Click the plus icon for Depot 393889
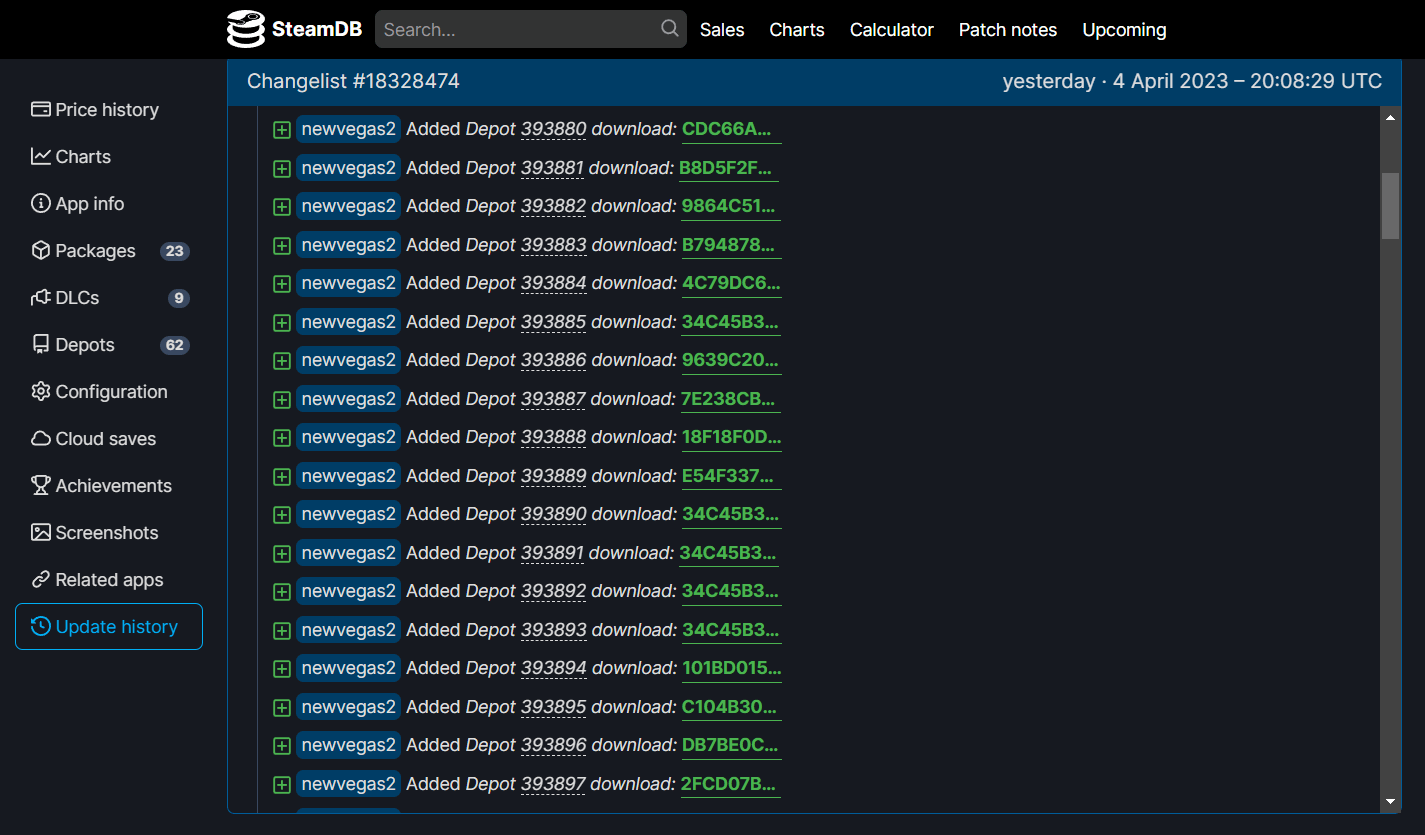The width and height of the screenshot is (1425, 835). pos(282,476)
